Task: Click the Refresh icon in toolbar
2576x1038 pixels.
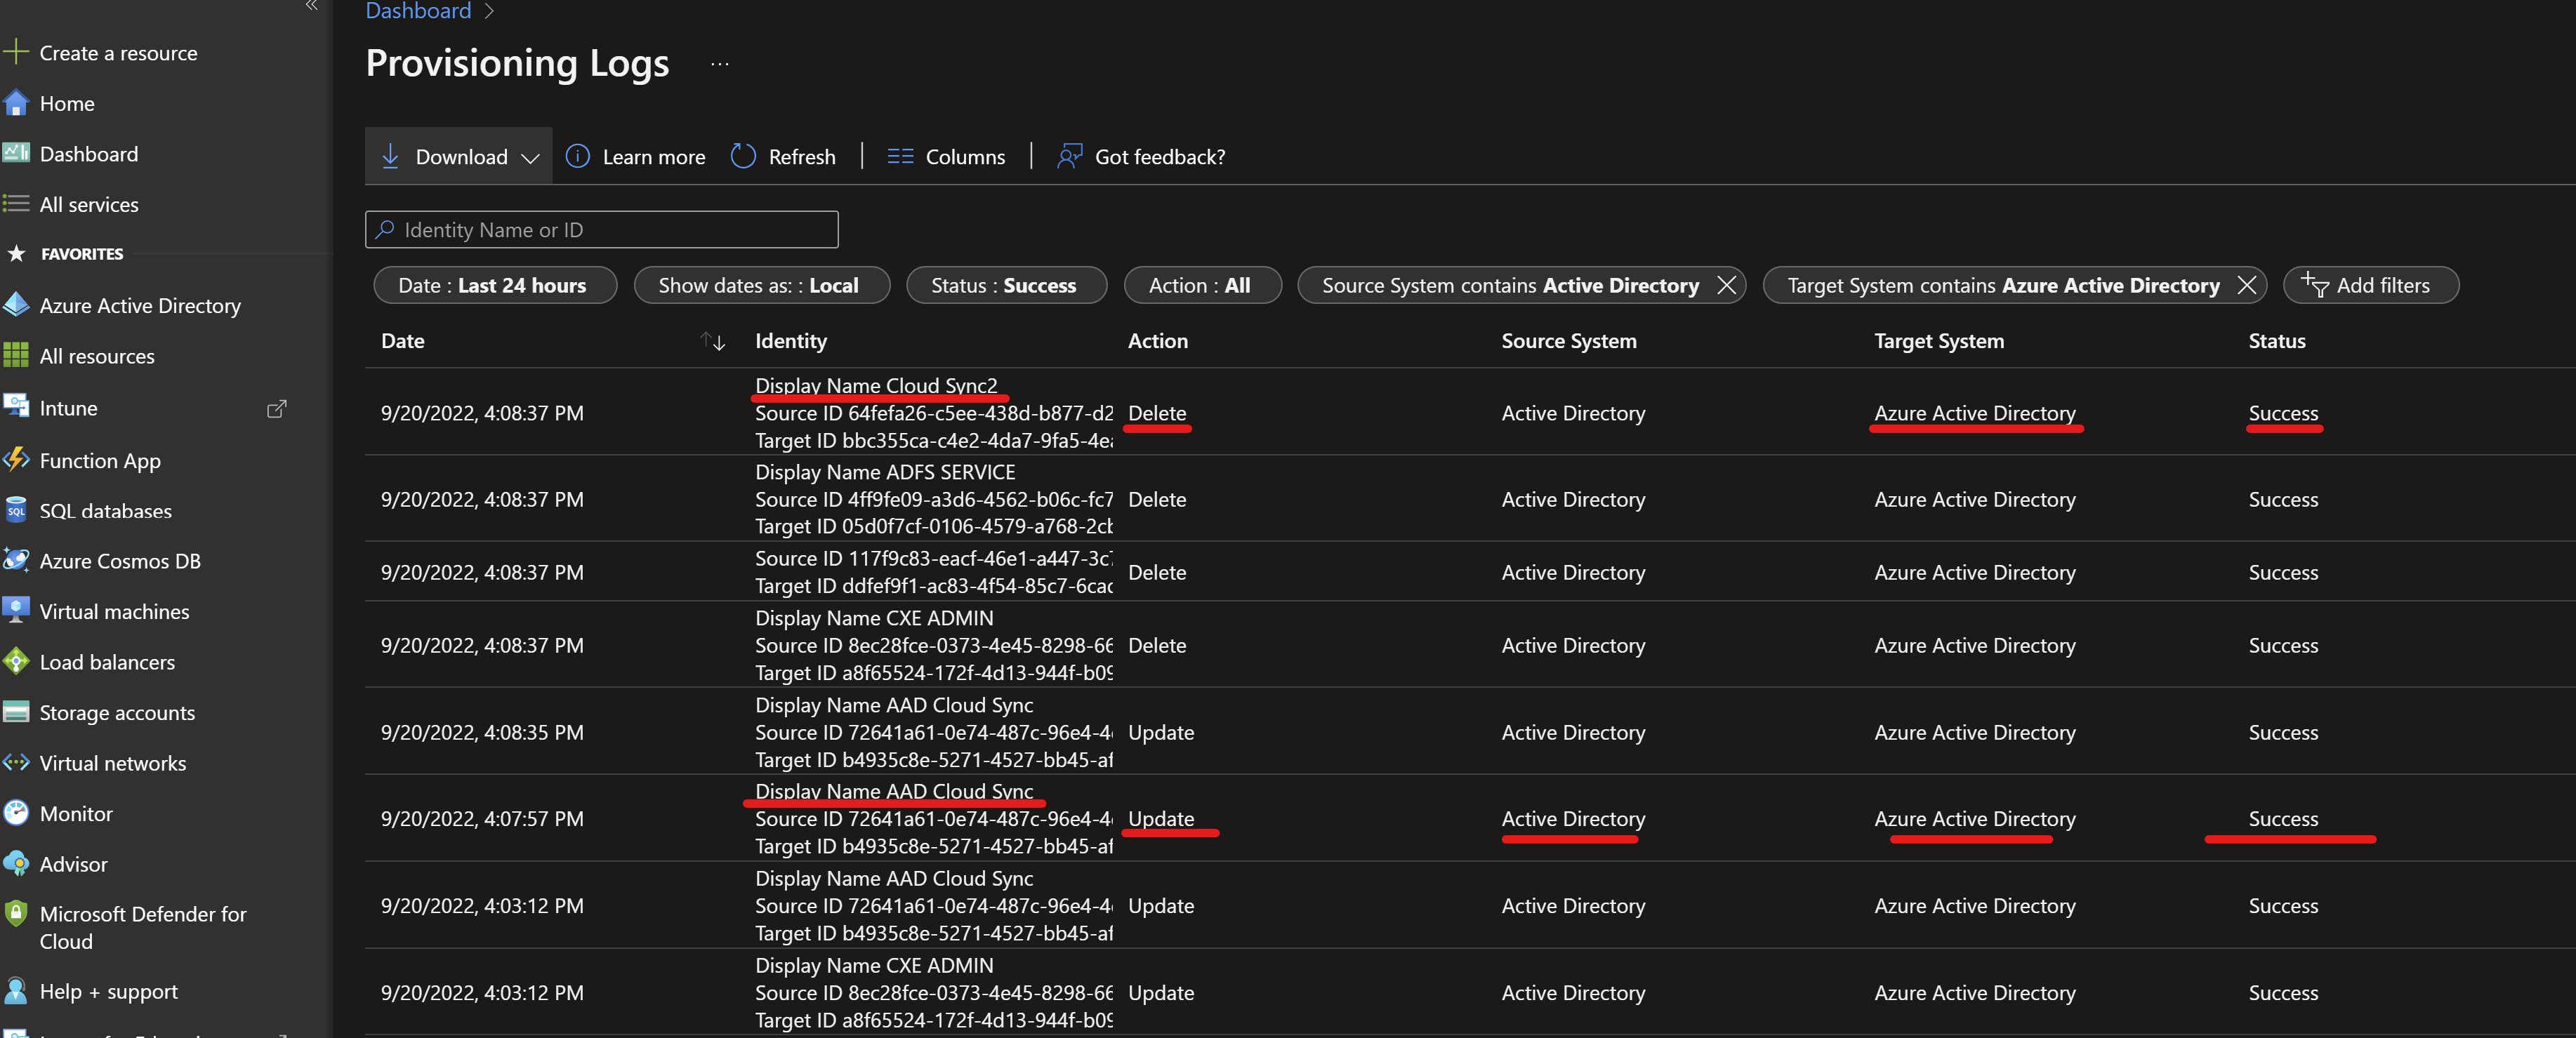Action: (743, 156)
